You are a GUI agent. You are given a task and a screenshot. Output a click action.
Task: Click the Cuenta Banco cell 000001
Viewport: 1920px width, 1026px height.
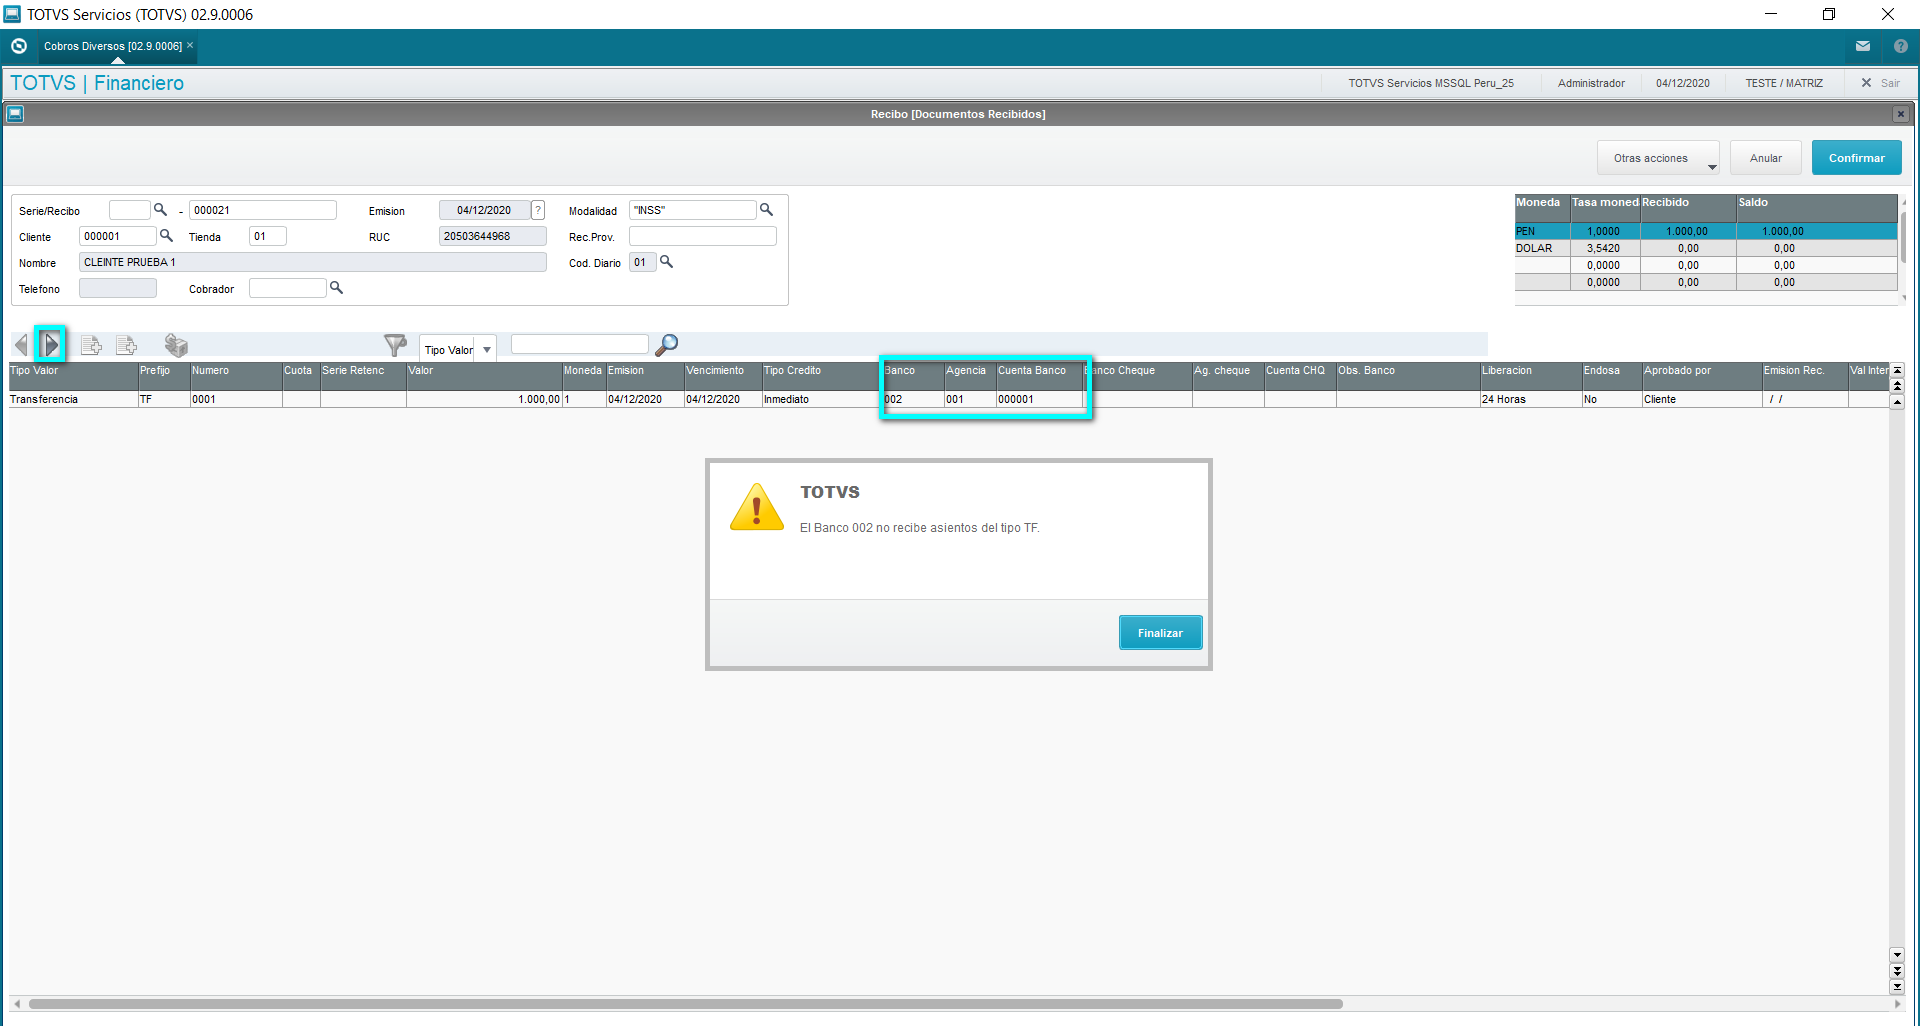coord(1040,399)
